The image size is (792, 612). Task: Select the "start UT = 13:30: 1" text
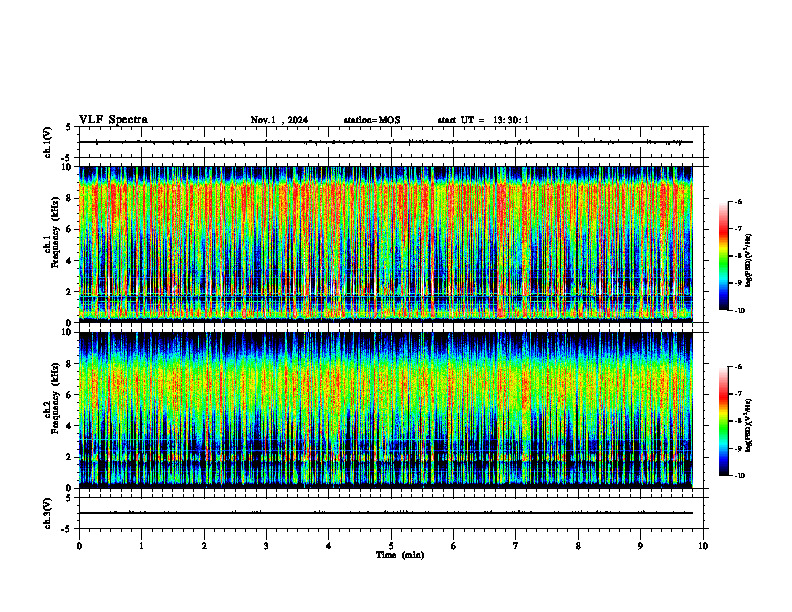(x=483, y=120)
